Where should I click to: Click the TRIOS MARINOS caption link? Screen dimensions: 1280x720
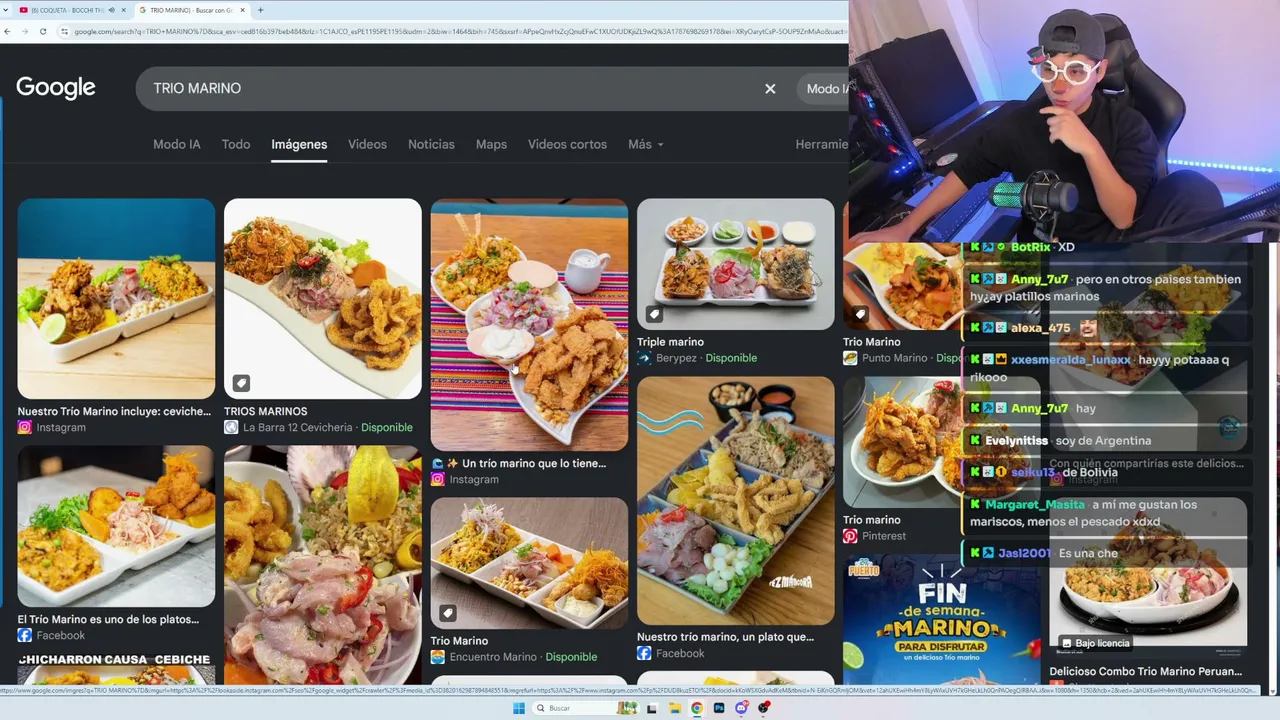pyautogui.click(x=265, y=411)
